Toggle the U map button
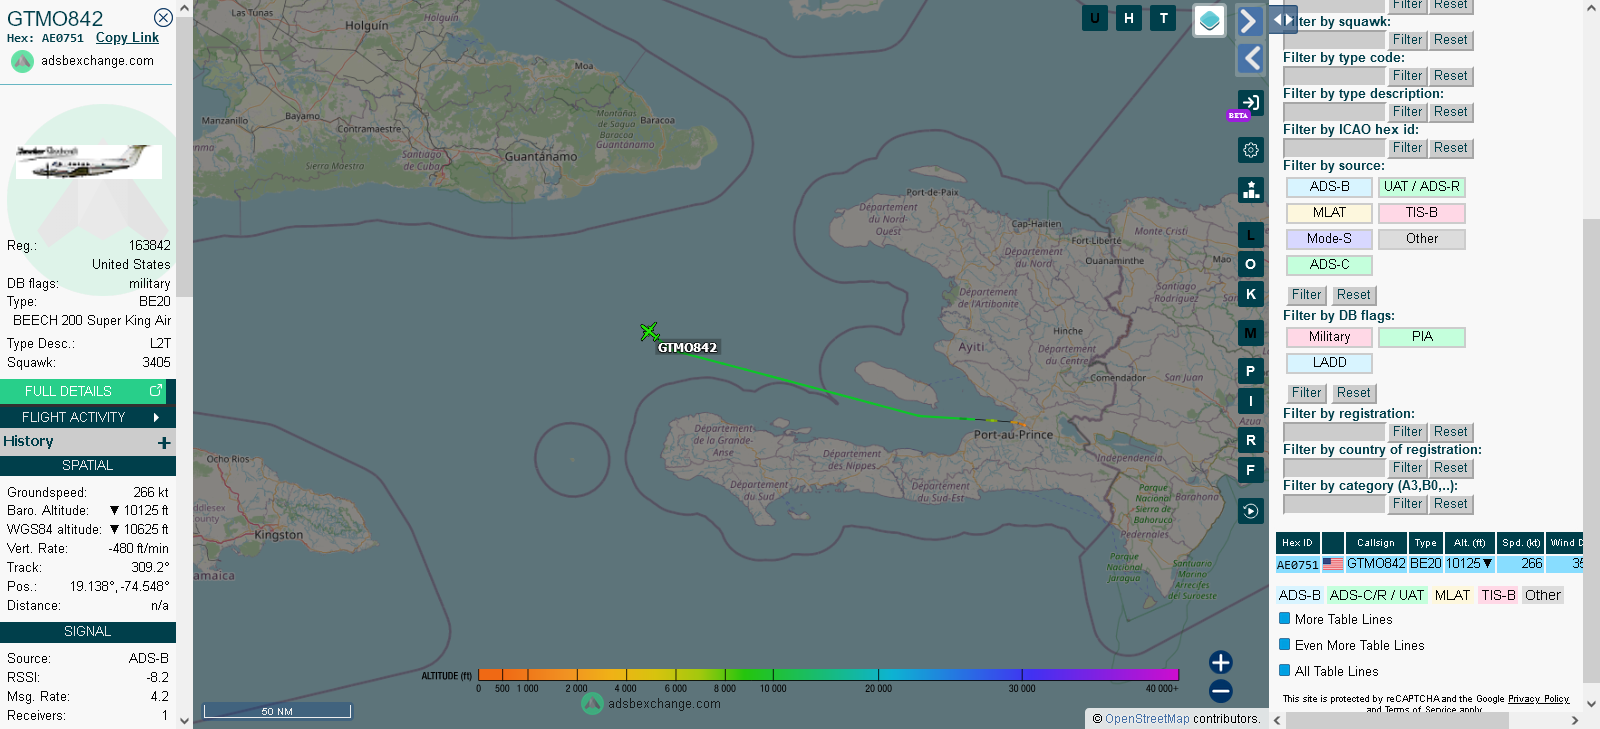This screenshot has height=729, width=1600. (1095, 18)
